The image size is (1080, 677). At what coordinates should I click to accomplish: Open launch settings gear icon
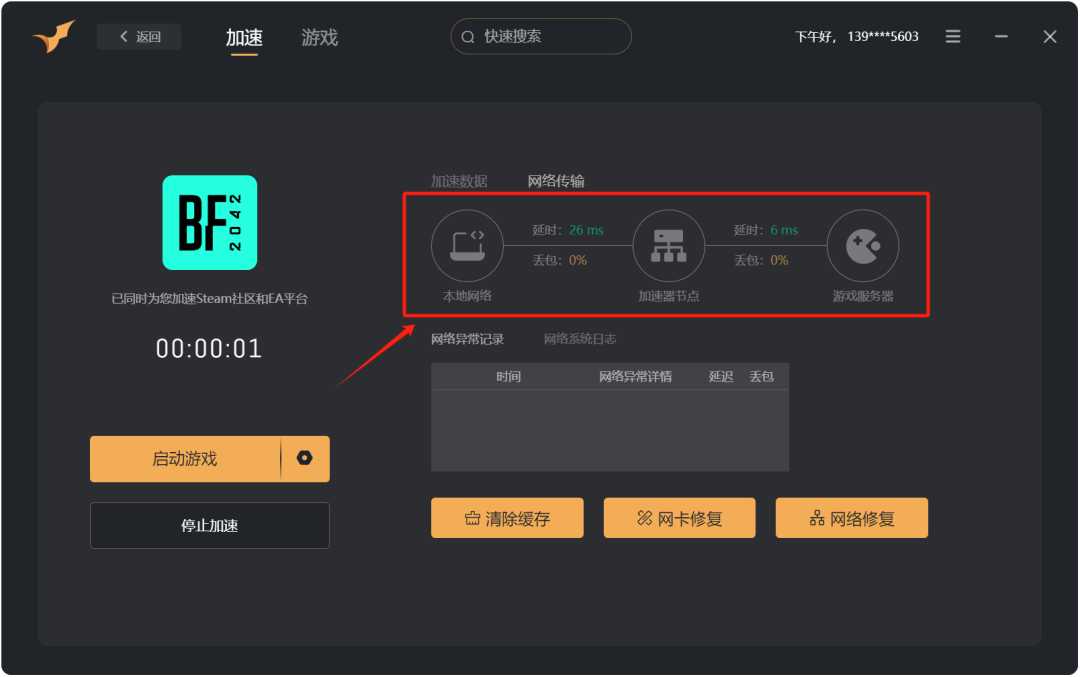(304, 458)
